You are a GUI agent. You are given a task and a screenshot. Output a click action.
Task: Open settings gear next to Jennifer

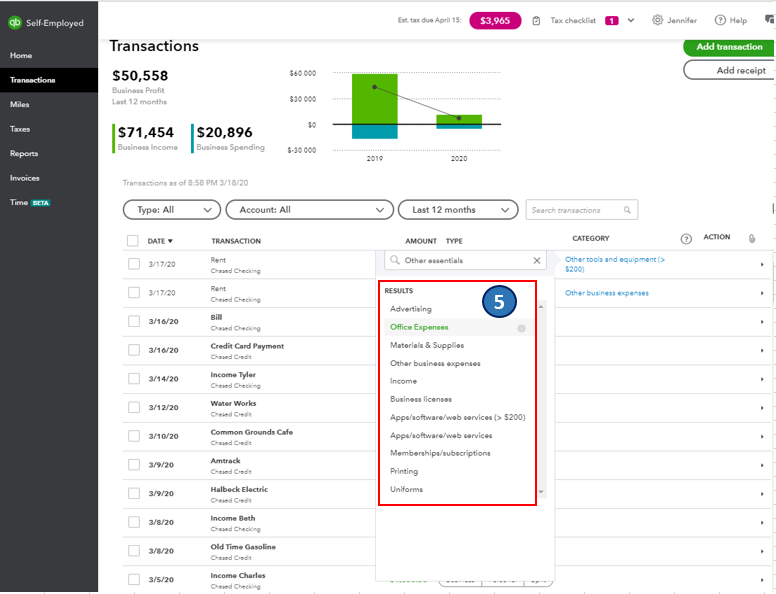click(658, 20)
